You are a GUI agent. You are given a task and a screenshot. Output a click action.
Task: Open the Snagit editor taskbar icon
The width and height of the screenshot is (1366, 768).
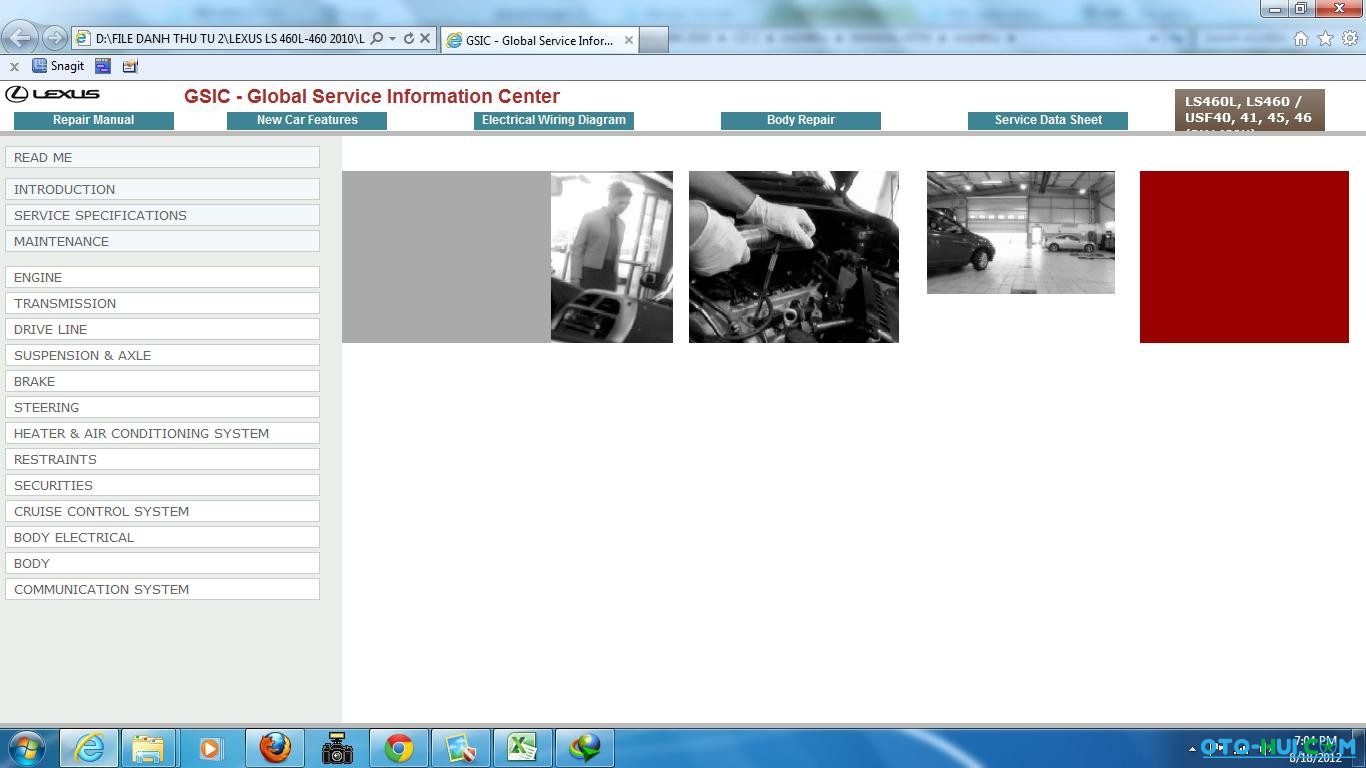tap(461, 748)
